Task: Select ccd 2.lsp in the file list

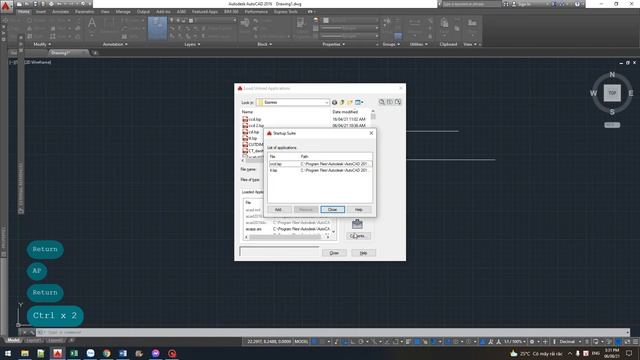Action: (253, 126)
